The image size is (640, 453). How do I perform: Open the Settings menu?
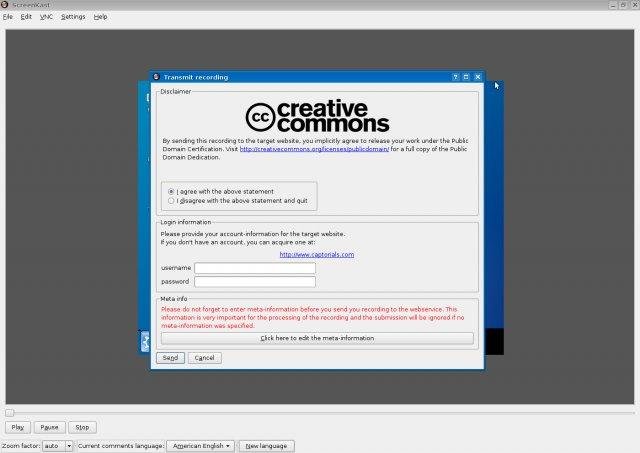73,17
